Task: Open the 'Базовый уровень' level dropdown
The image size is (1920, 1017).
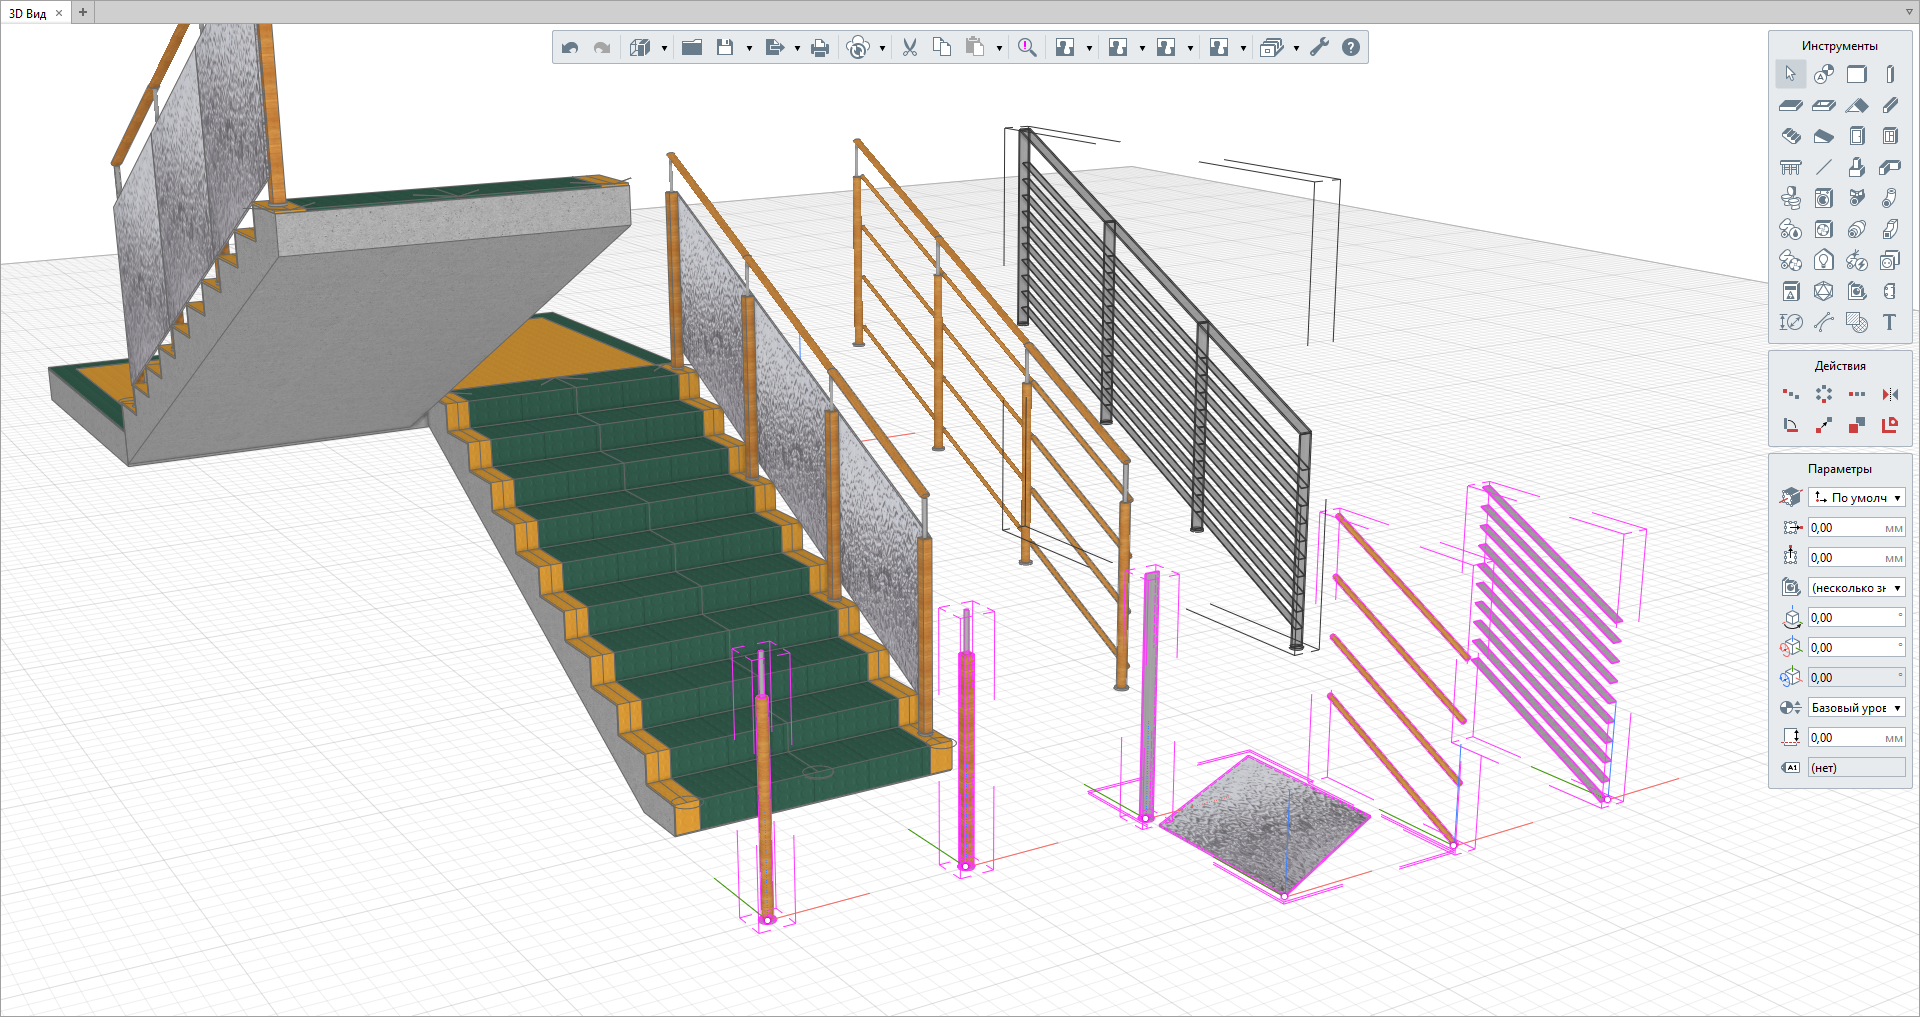Action: [1857, 707]
